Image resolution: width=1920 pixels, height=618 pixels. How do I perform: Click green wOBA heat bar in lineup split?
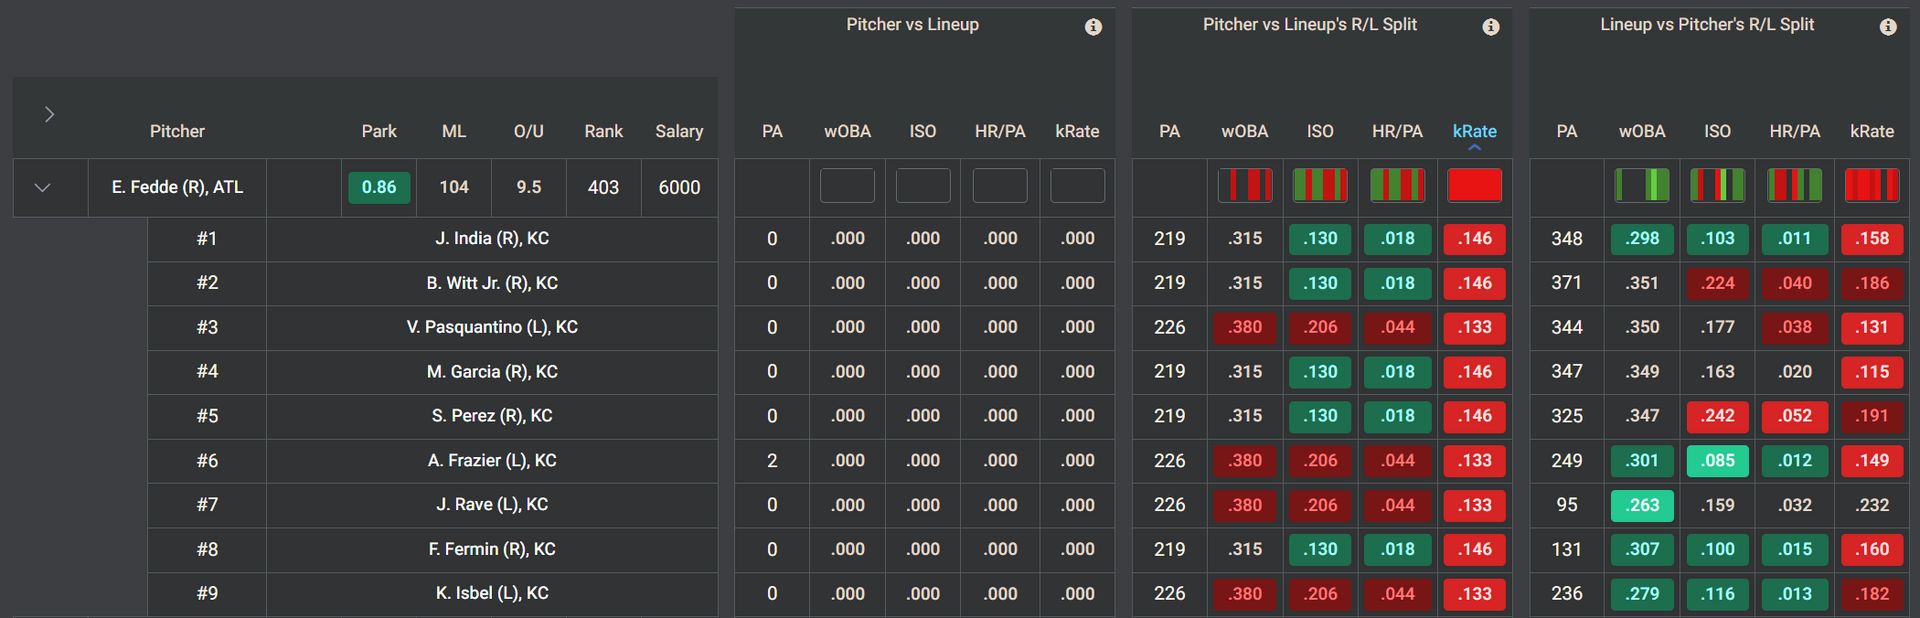pyautogui.click(x=1642, y=186)
